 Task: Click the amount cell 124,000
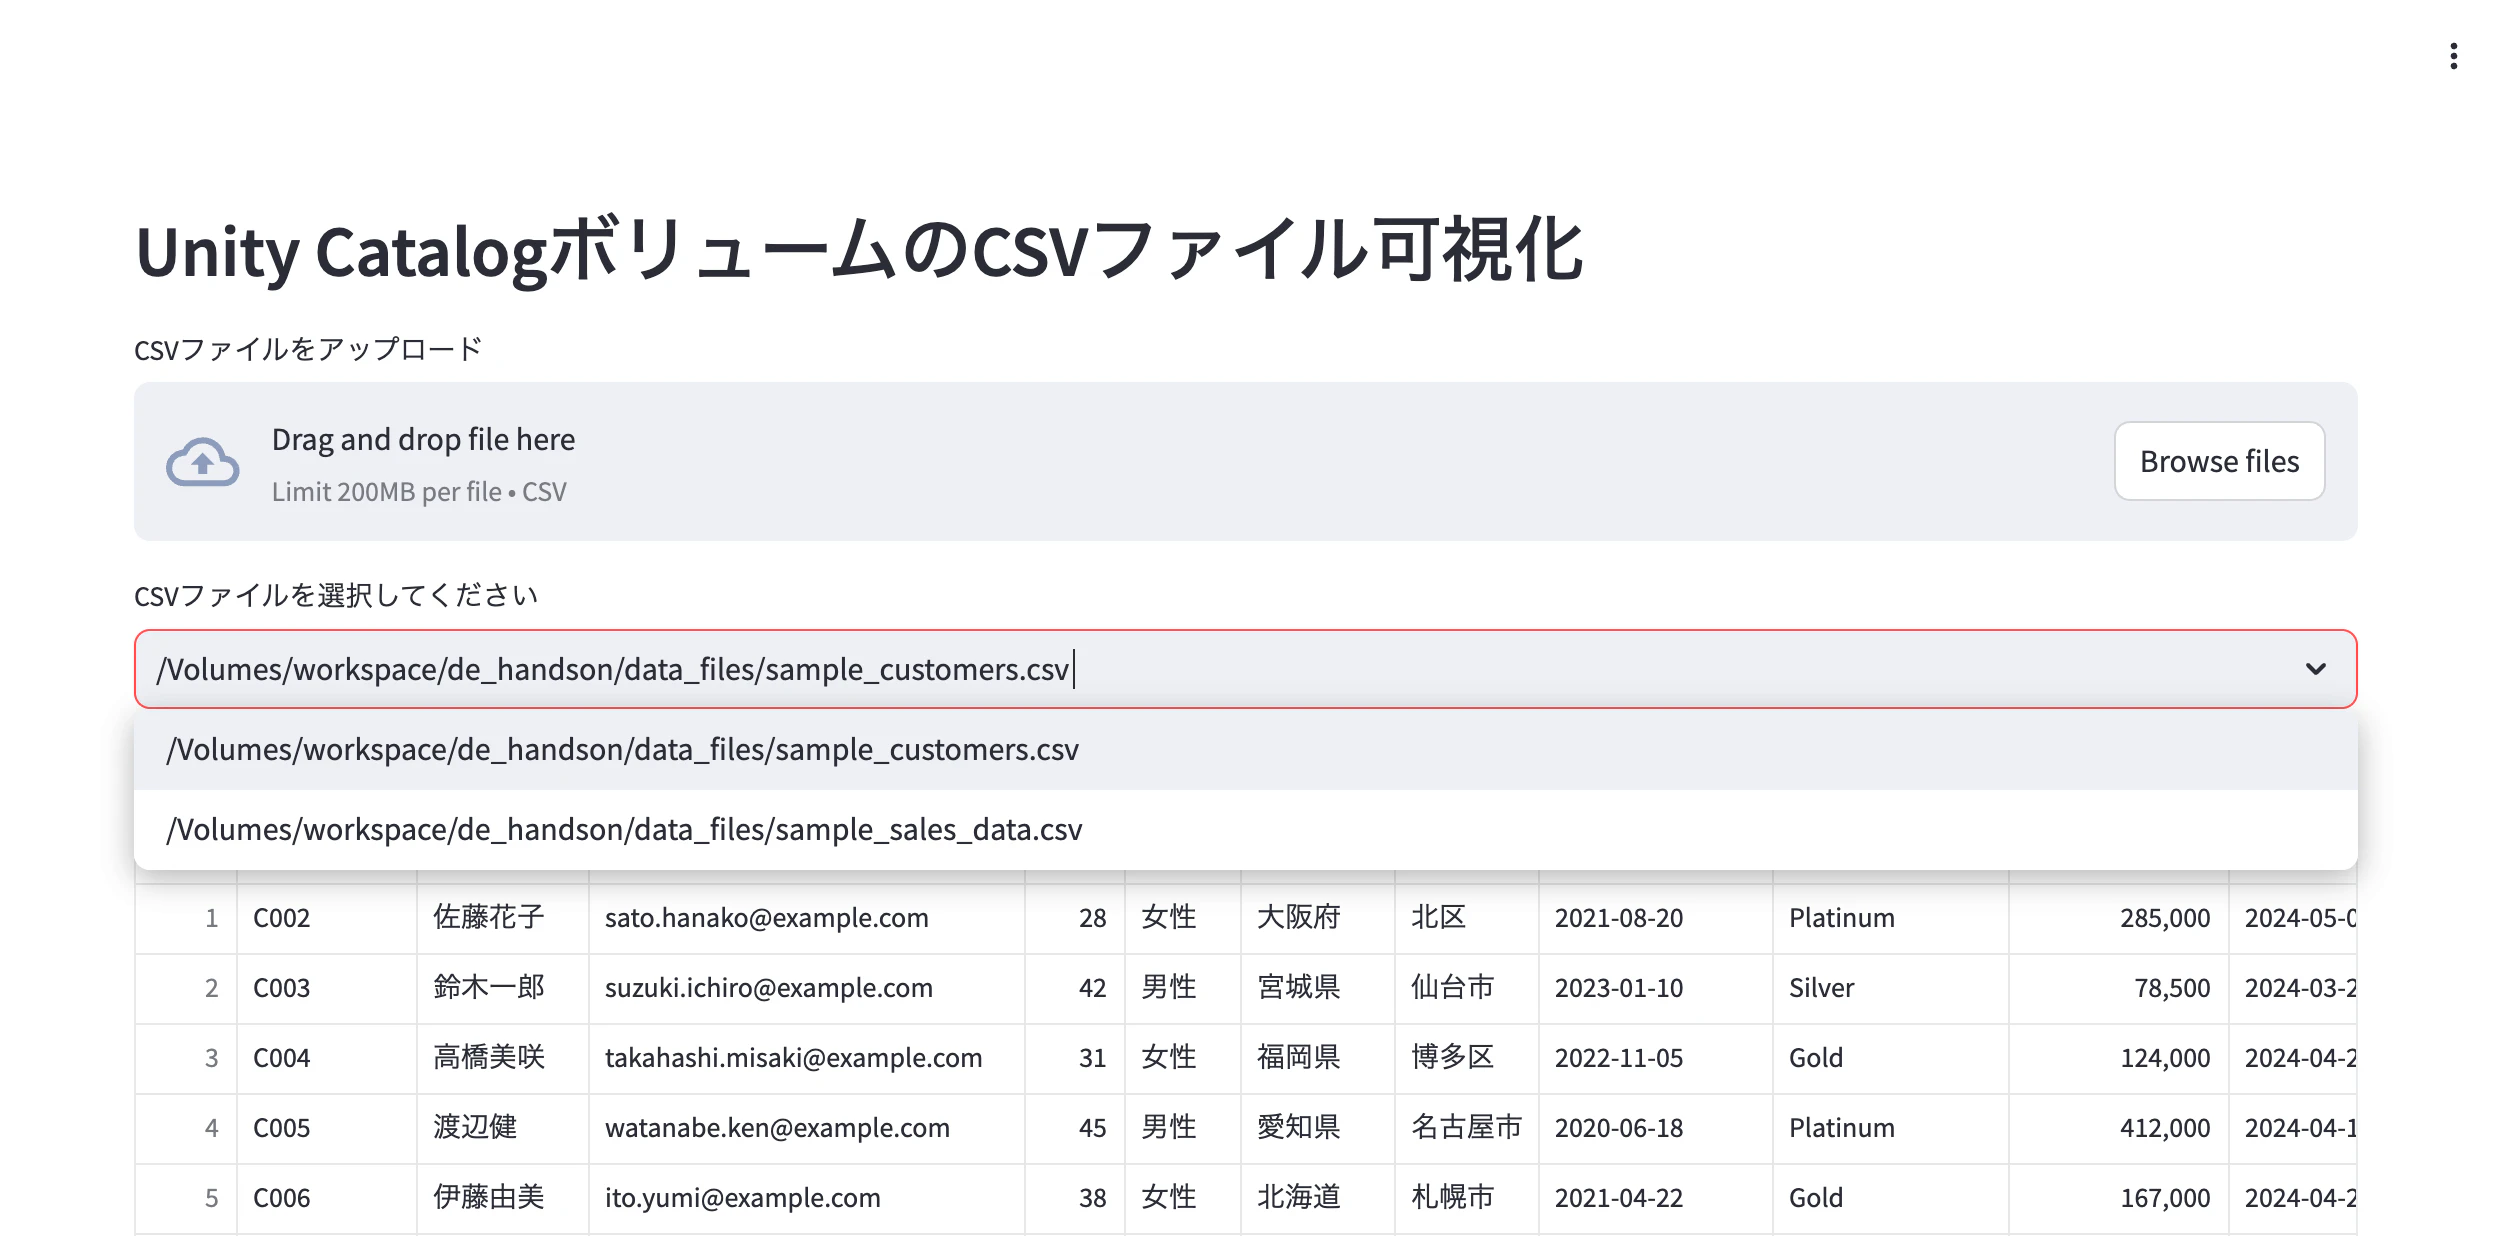click(2119, 1058)
